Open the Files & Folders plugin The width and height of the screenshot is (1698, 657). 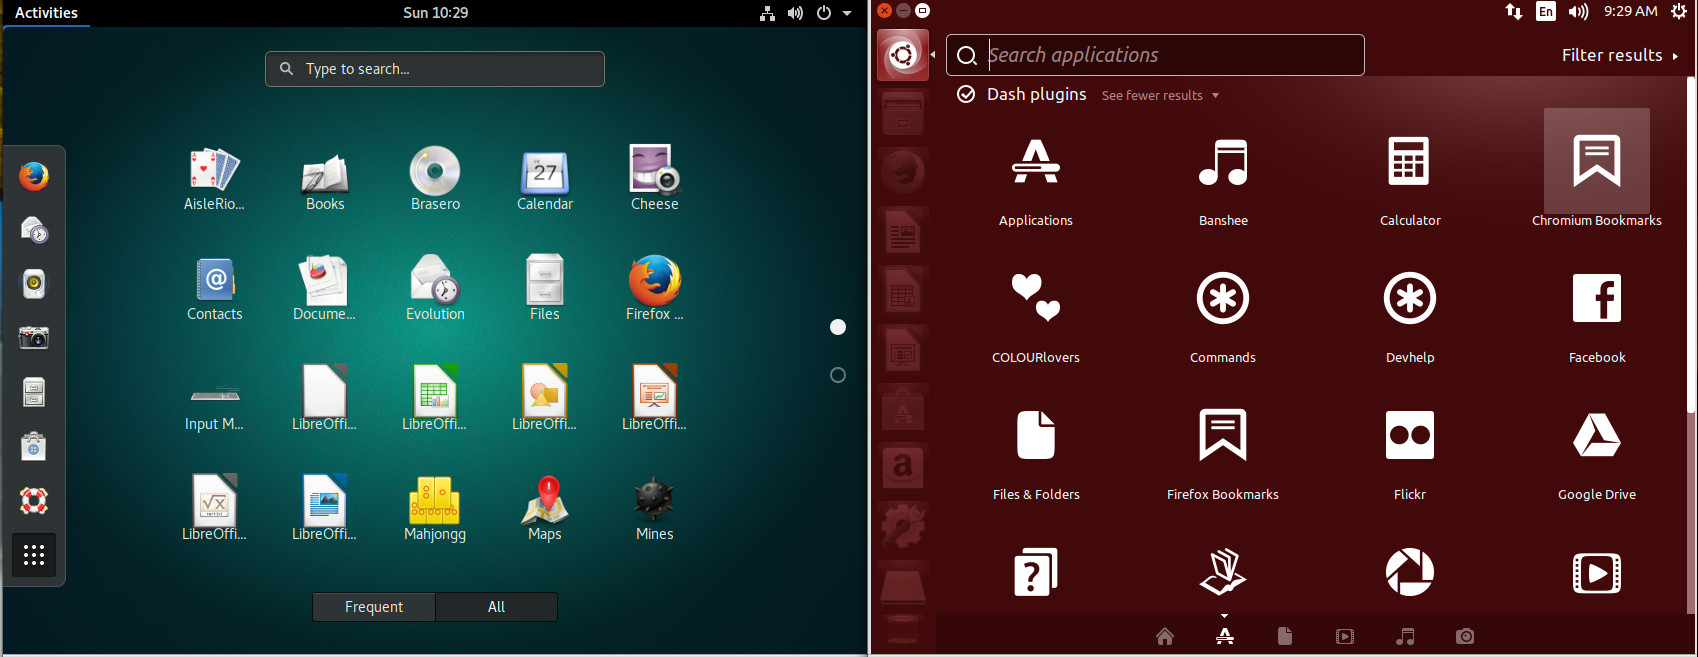[1036, 435]
